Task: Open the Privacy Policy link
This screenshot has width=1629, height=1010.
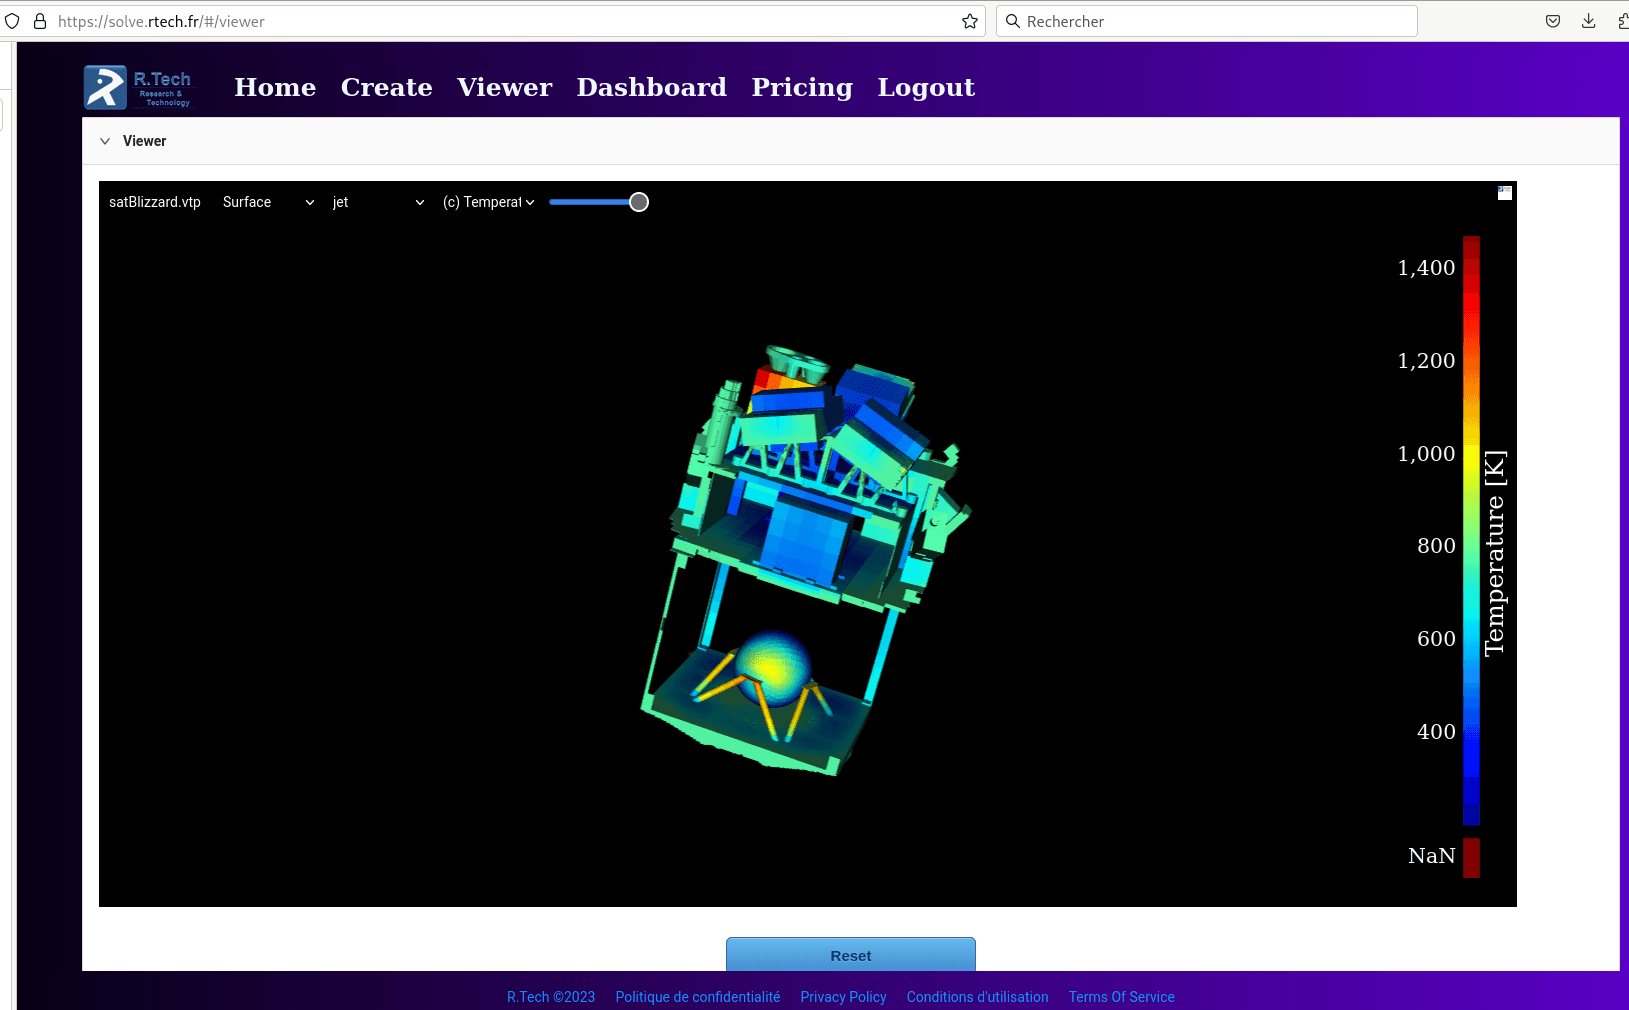Action: [x=843, y=996]
